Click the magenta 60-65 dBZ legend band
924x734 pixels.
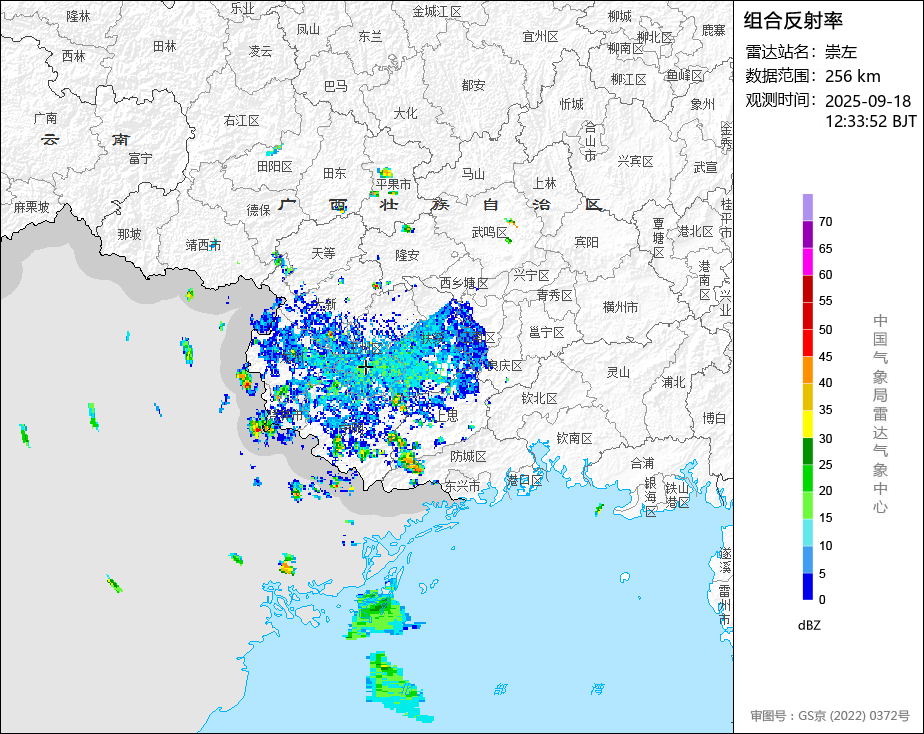pyautogui.click(x=807, y=261)
